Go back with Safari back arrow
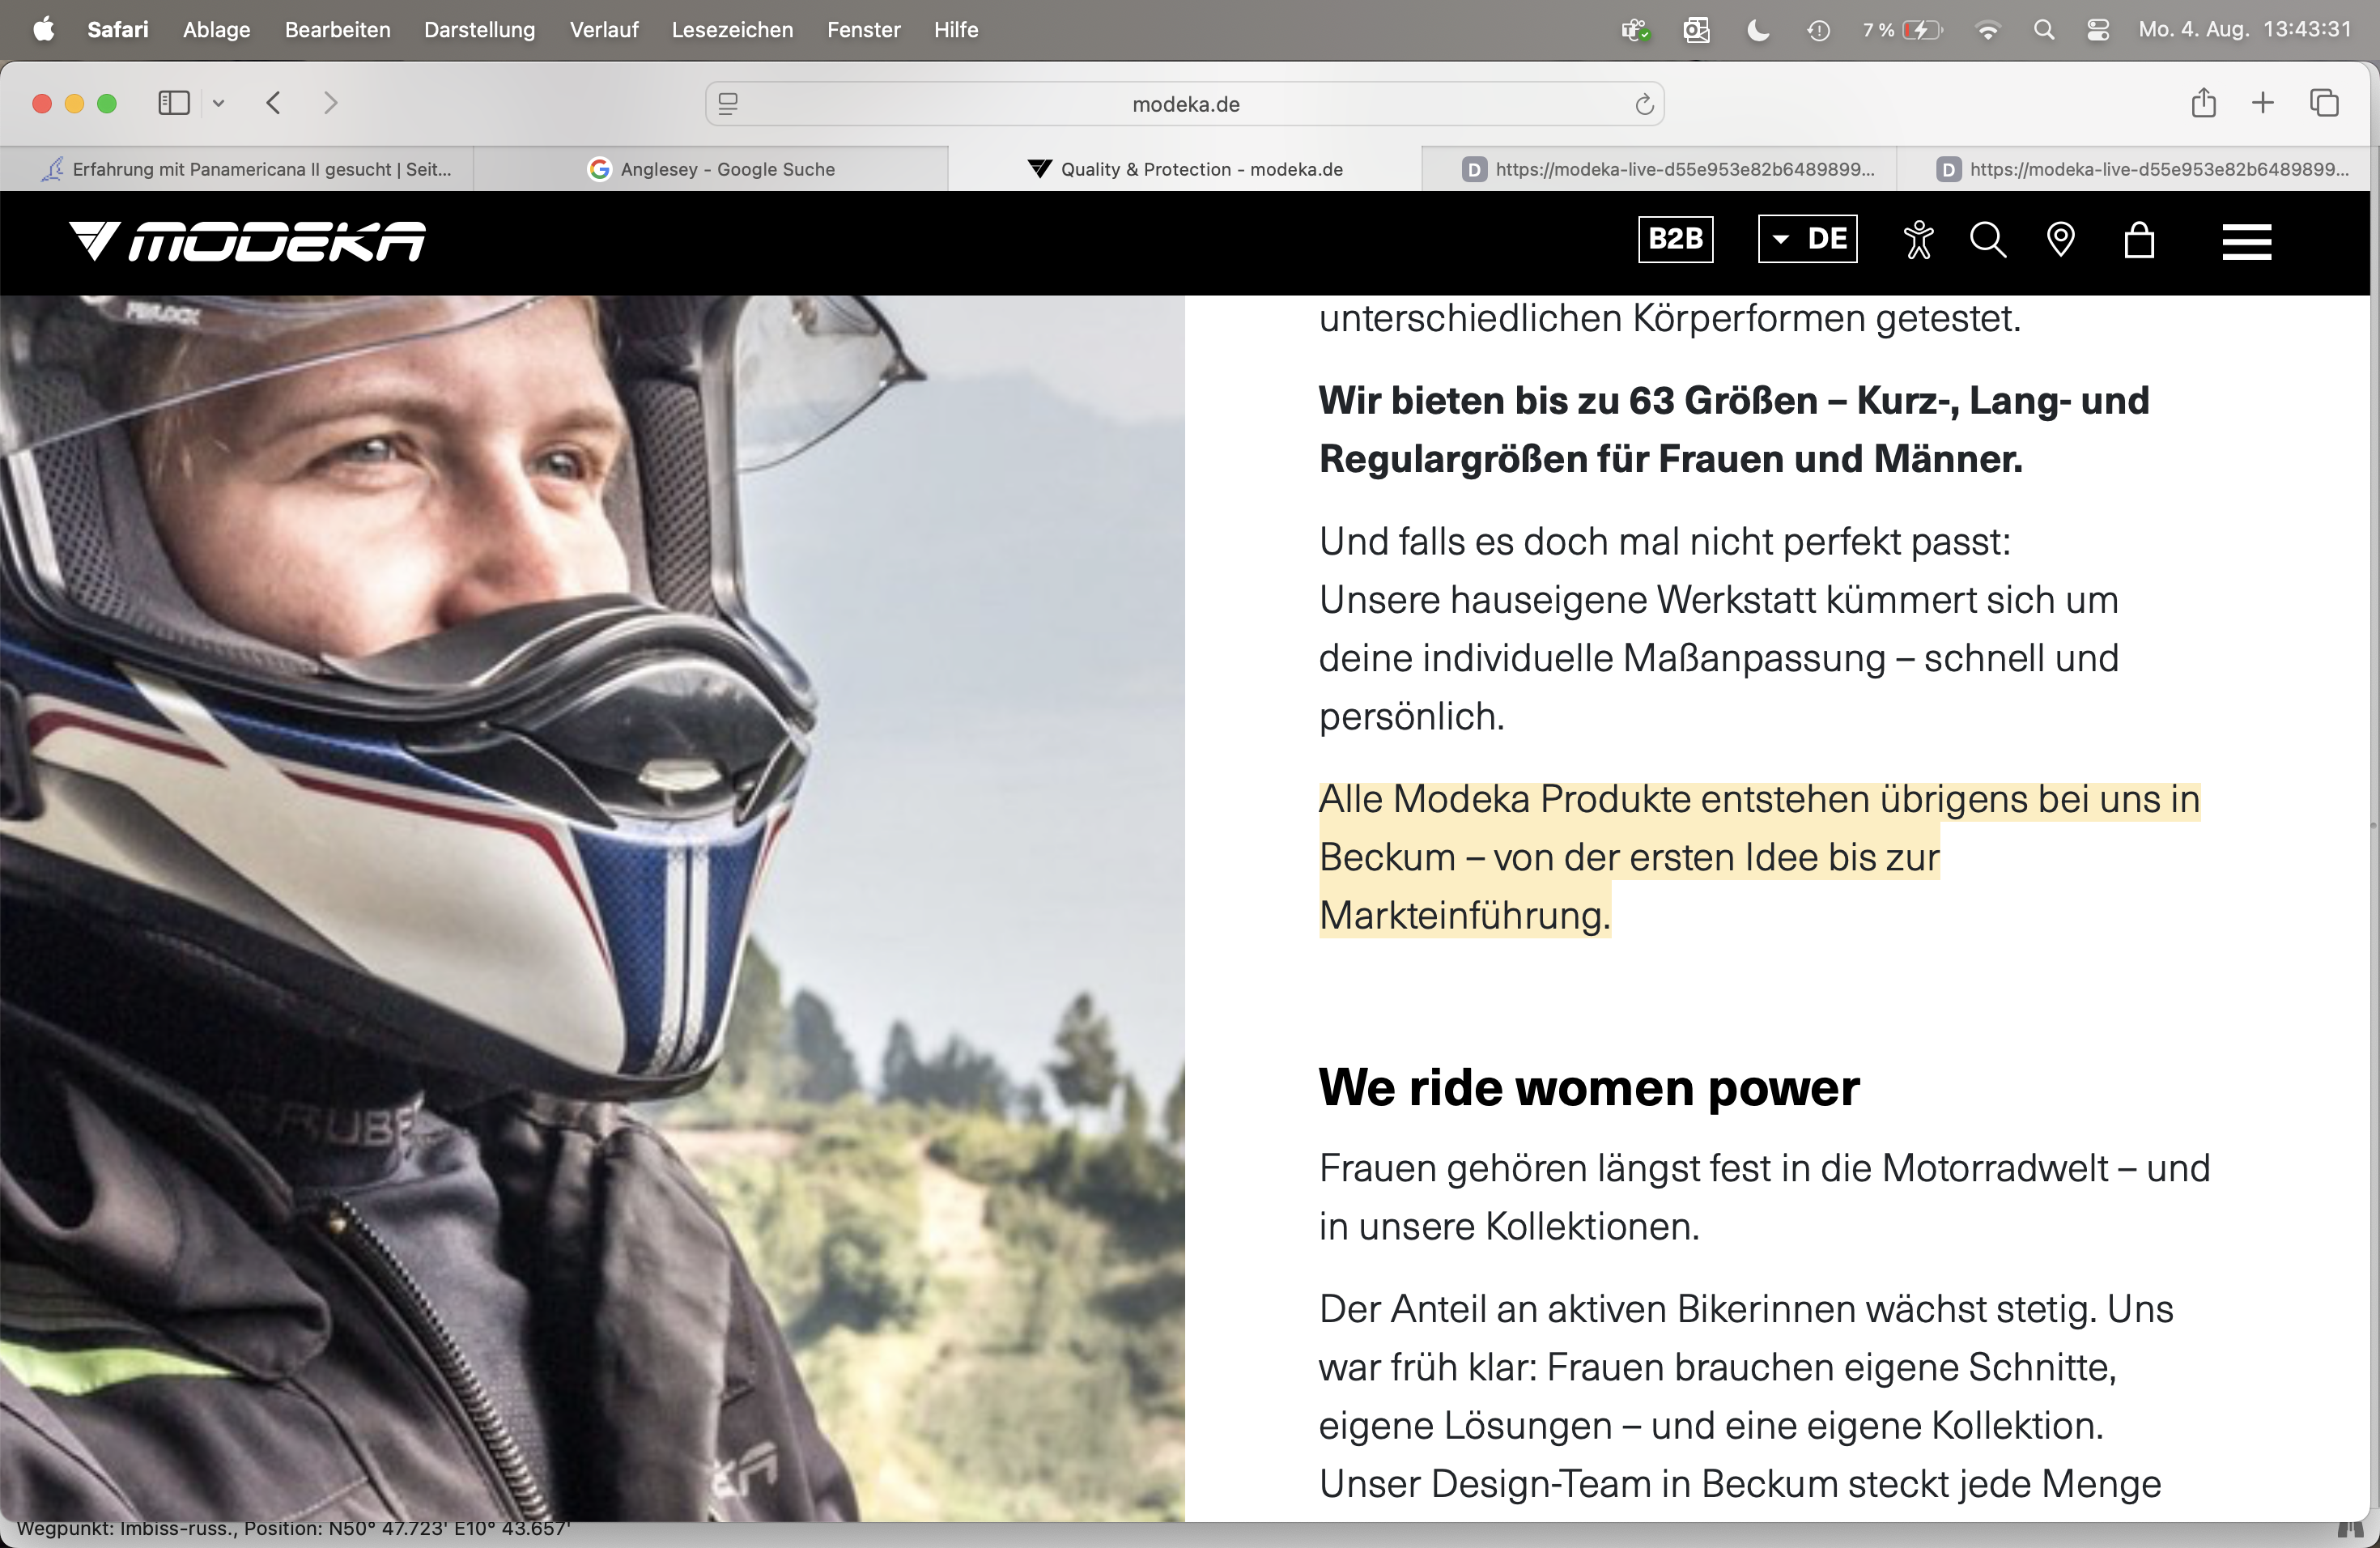 273,103
